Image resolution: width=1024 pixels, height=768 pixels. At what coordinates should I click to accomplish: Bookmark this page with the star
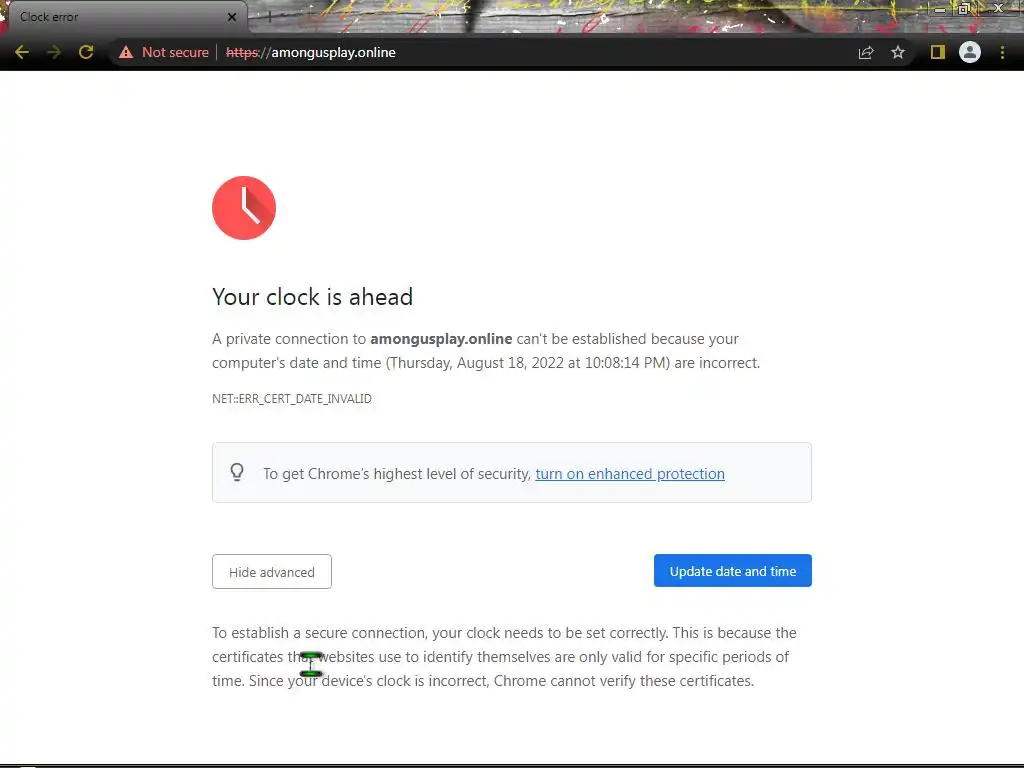click(x=898, y=52)
